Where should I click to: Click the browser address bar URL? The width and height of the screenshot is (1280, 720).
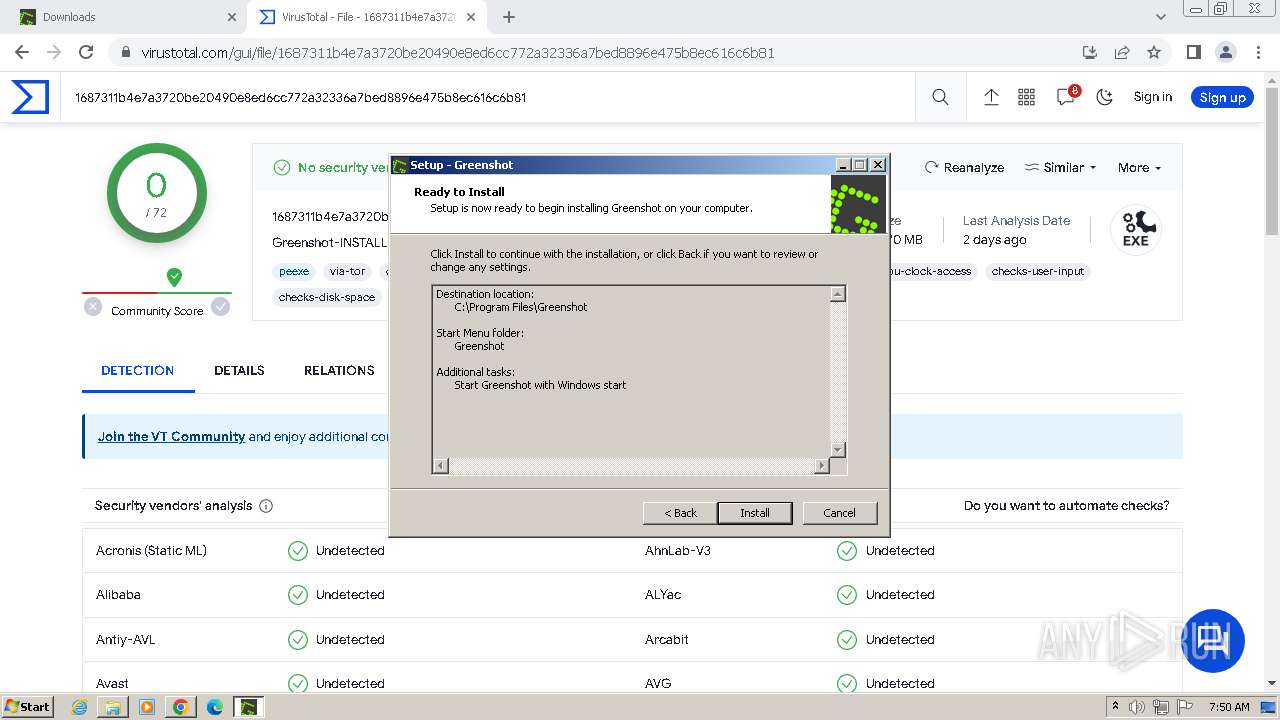tap(458, 52)
